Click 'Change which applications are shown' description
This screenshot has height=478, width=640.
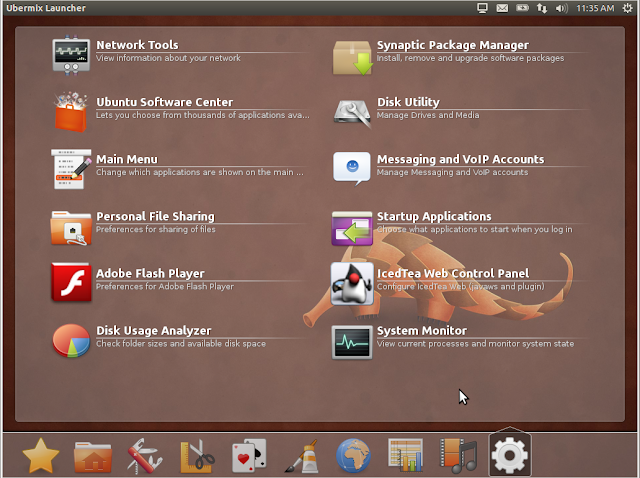pos(200,172)
